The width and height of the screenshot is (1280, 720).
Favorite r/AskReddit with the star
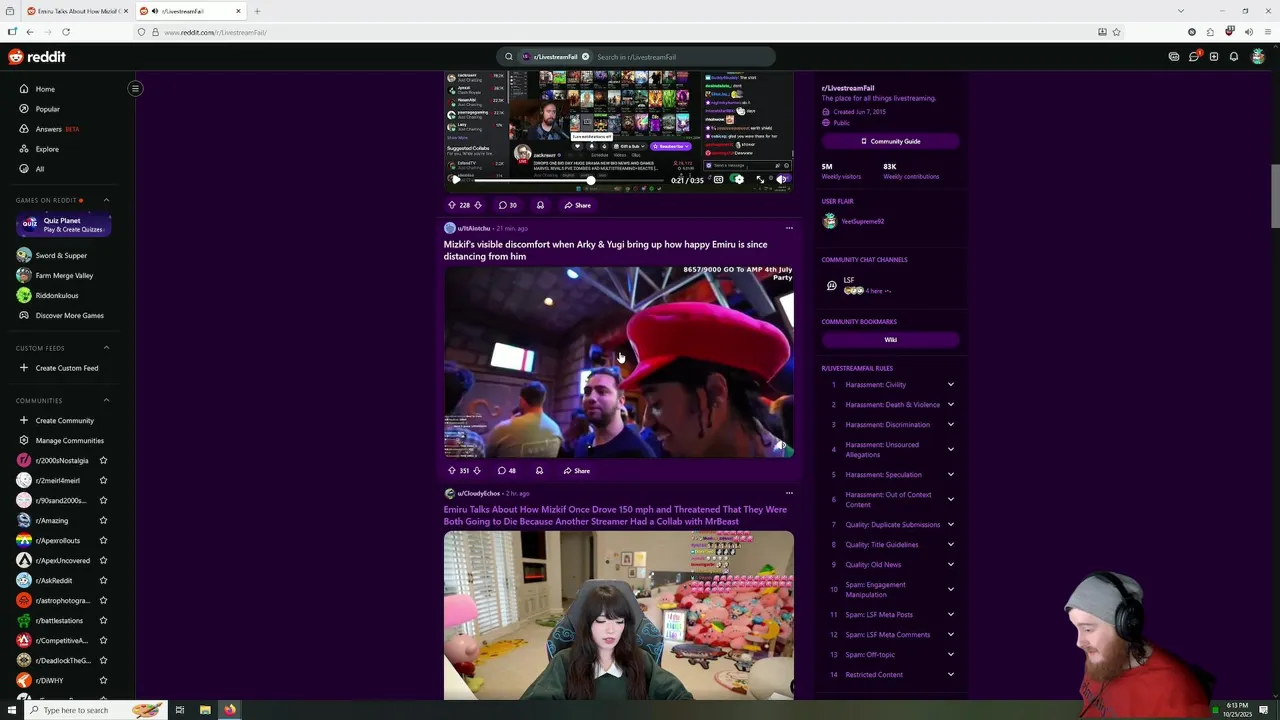pyautogui.click(x=103, y=580)
